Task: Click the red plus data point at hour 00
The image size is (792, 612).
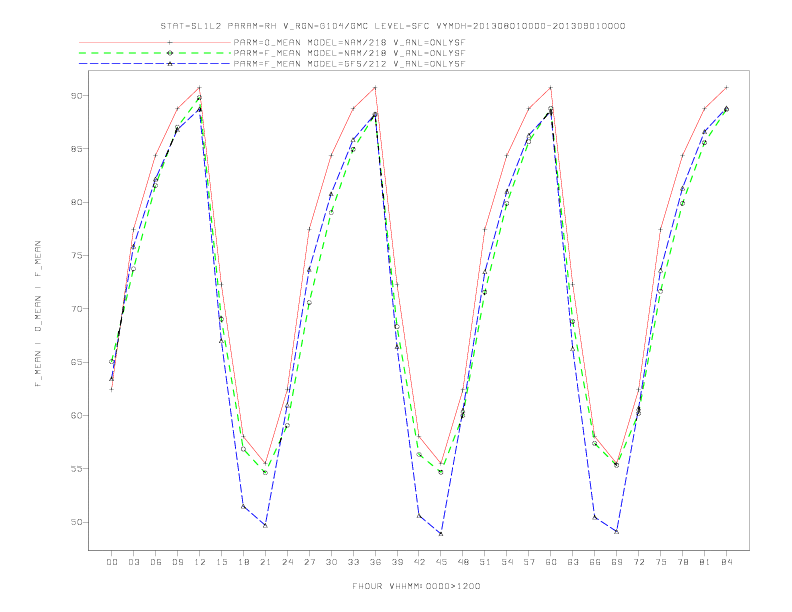Action: pos(112,389)
